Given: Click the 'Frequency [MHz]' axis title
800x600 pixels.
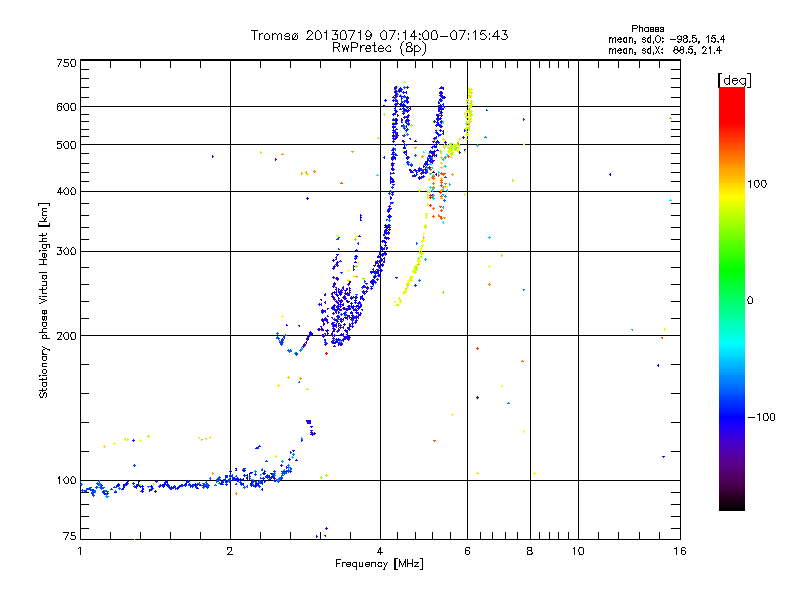Looking at the screenshot, I should (379, 564).
